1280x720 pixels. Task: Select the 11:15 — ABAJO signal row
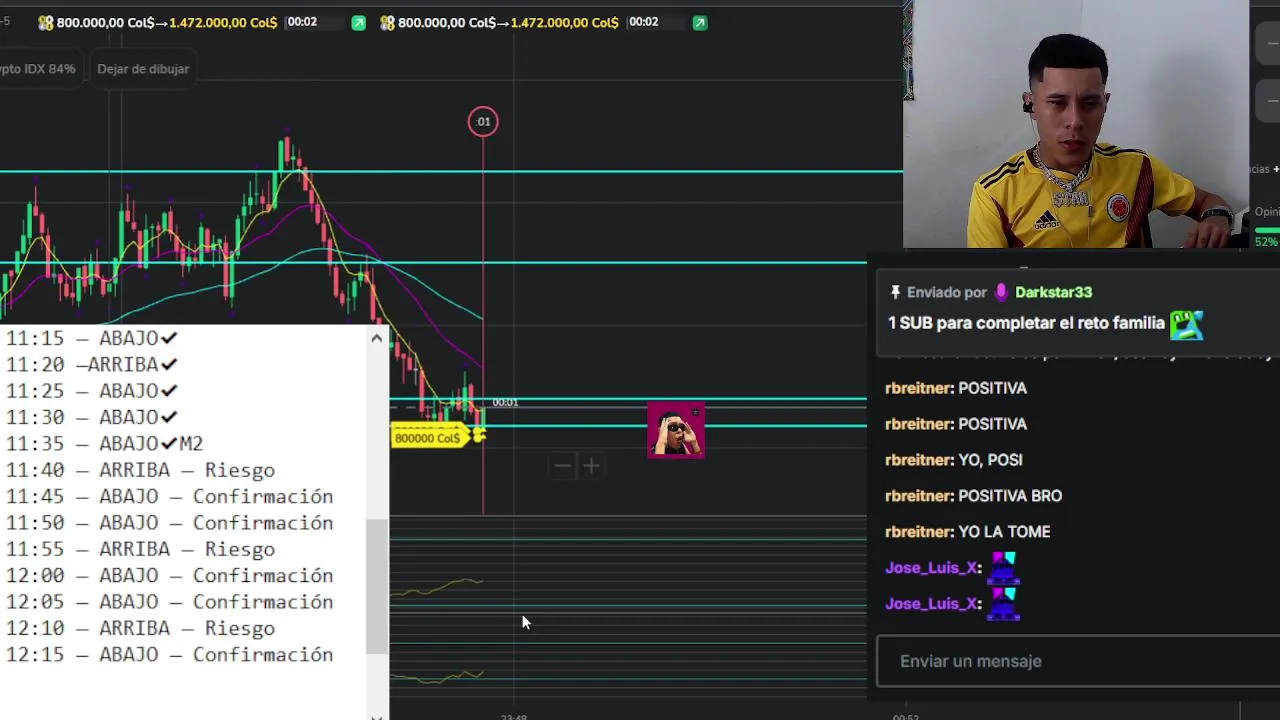click(x=92, y=338)
